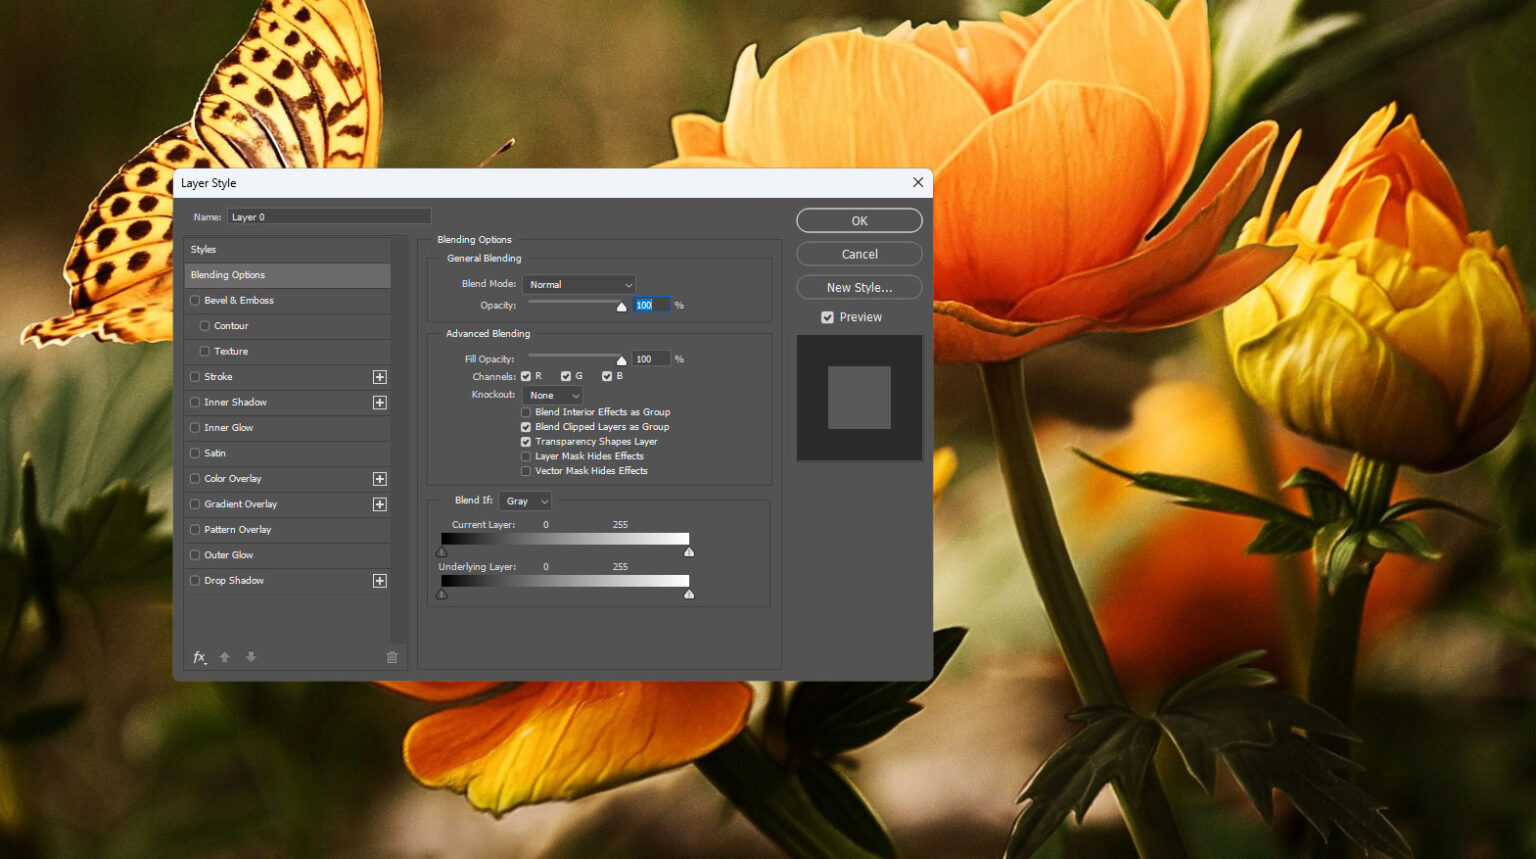Select Bevel & Emboss in styles list

[x=240, y=300]
